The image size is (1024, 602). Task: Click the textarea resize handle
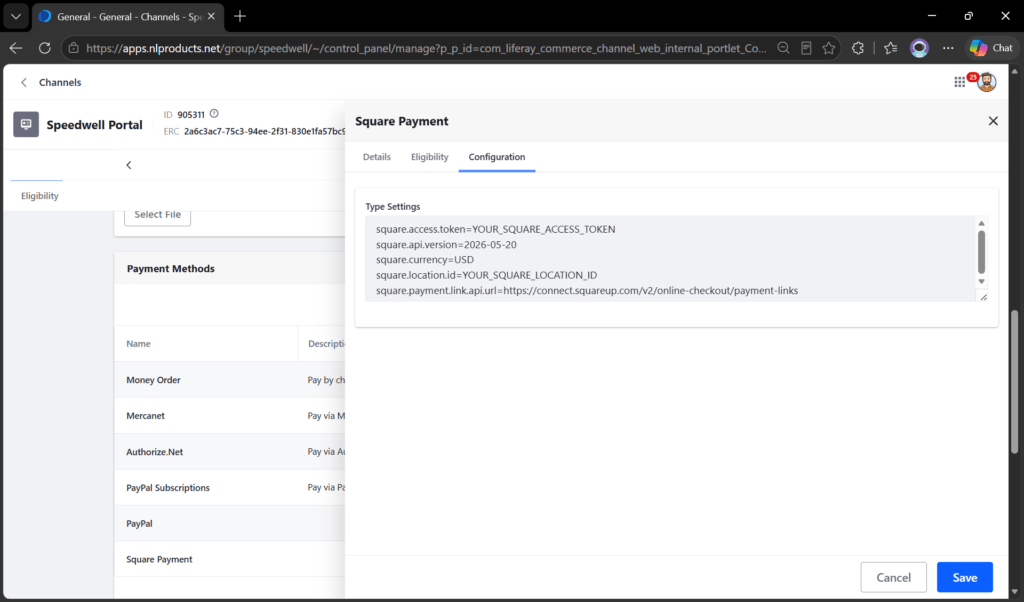984,297
